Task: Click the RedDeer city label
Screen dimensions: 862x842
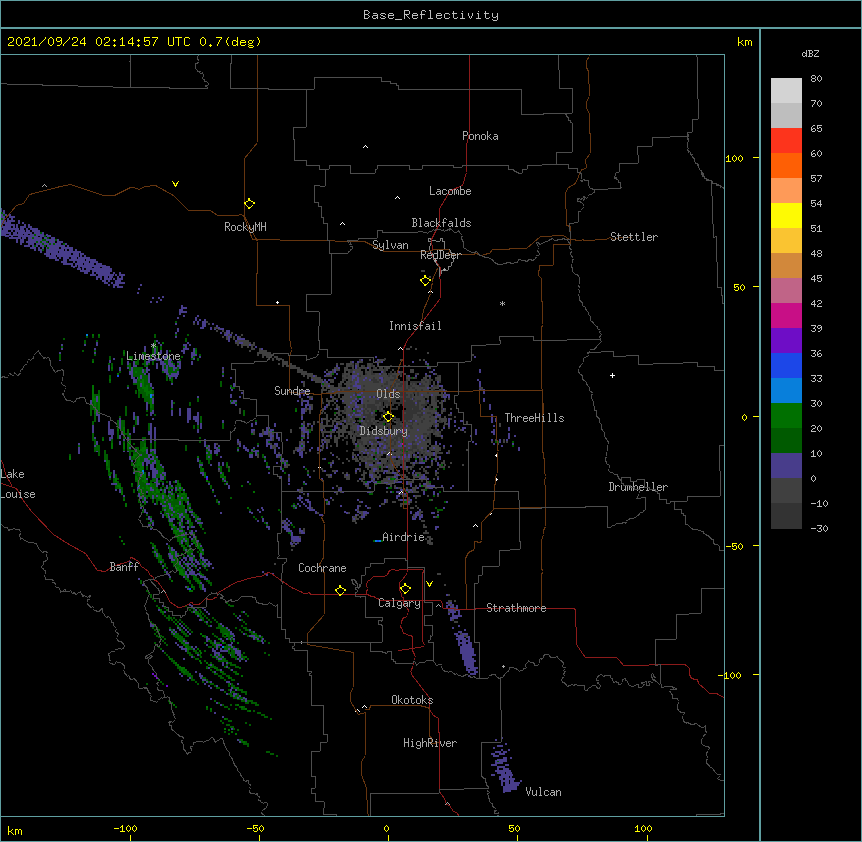Action: click(x=440, y=255)
